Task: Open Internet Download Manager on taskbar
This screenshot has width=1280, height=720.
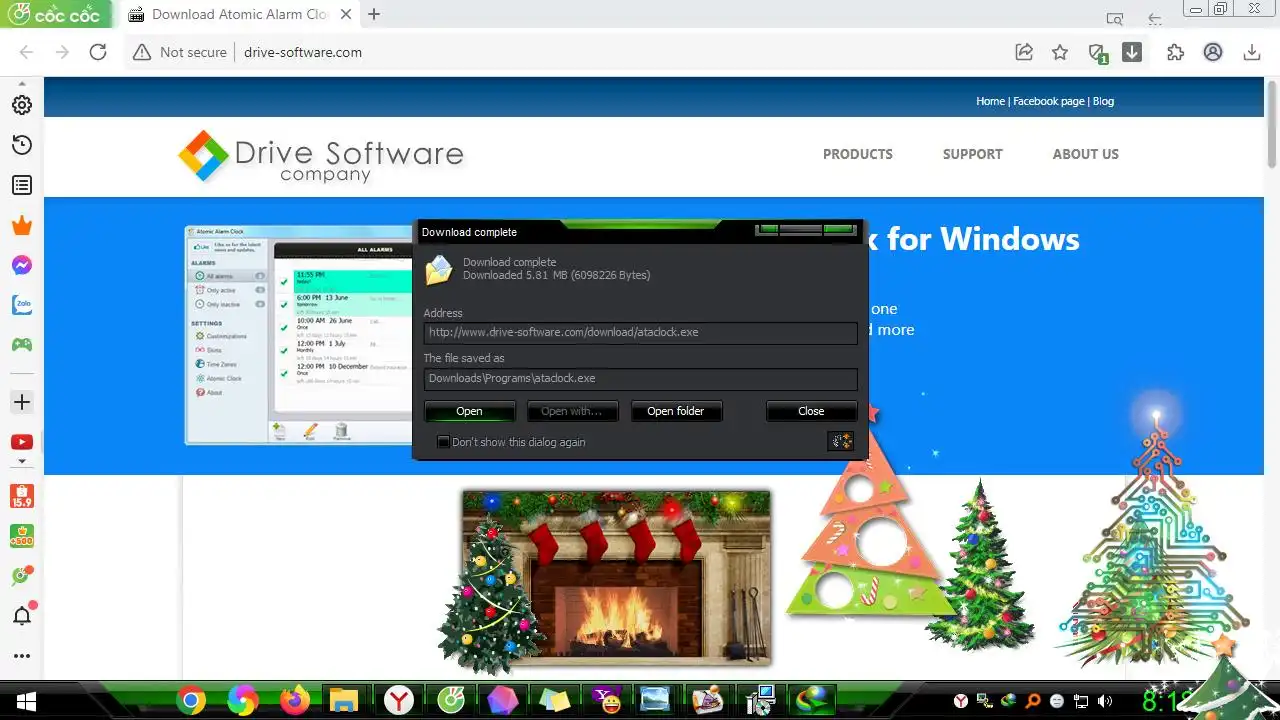Action: 813,701
